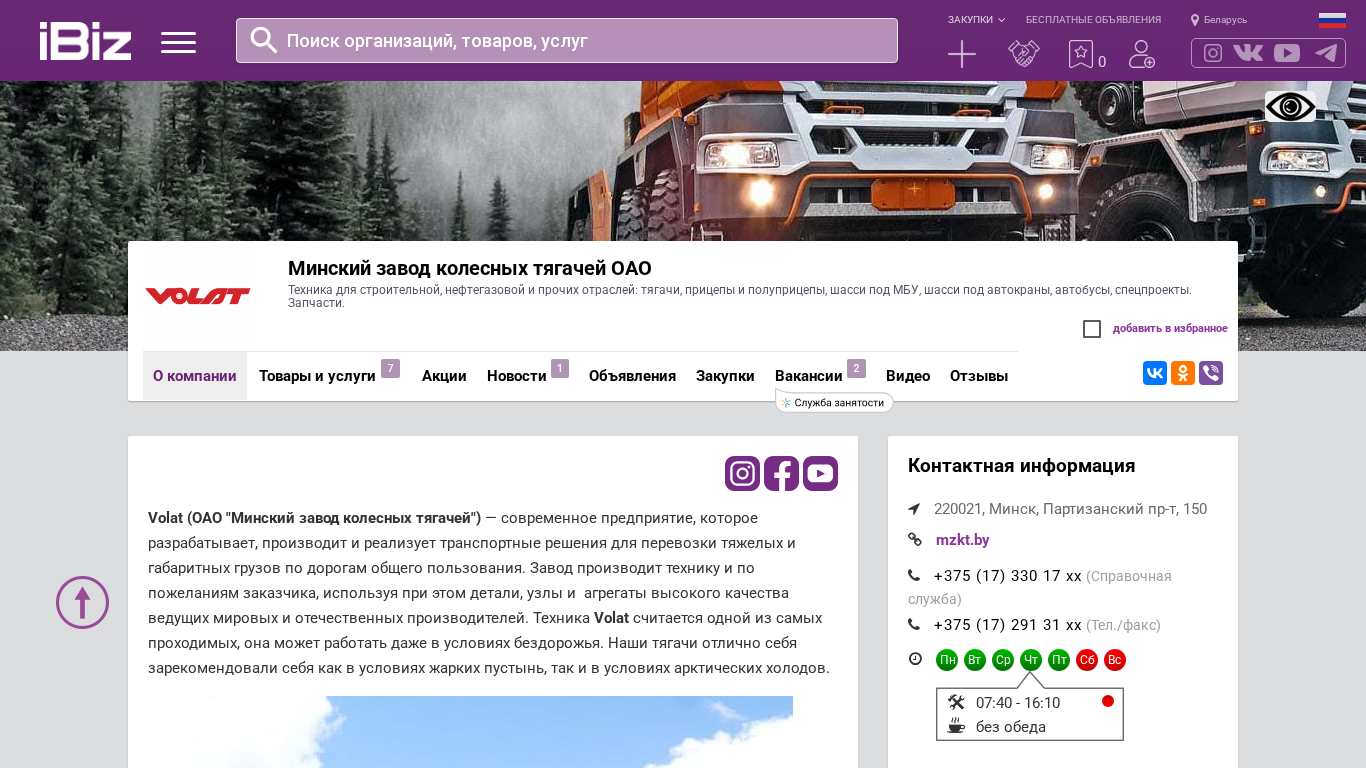
Task: Share the company page on Odnoklassniki
Action: click(x=1183, y=373)
